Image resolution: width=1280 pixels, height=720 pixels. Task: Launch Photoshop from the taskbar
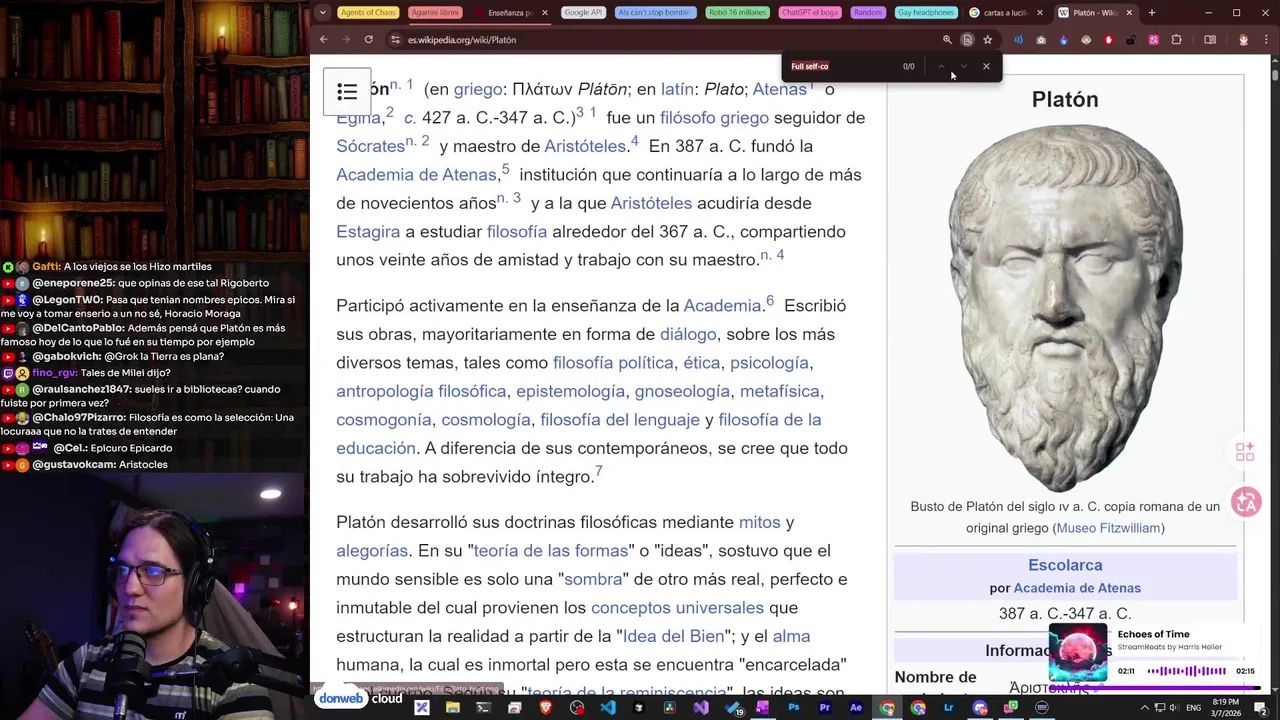[795, 708]
